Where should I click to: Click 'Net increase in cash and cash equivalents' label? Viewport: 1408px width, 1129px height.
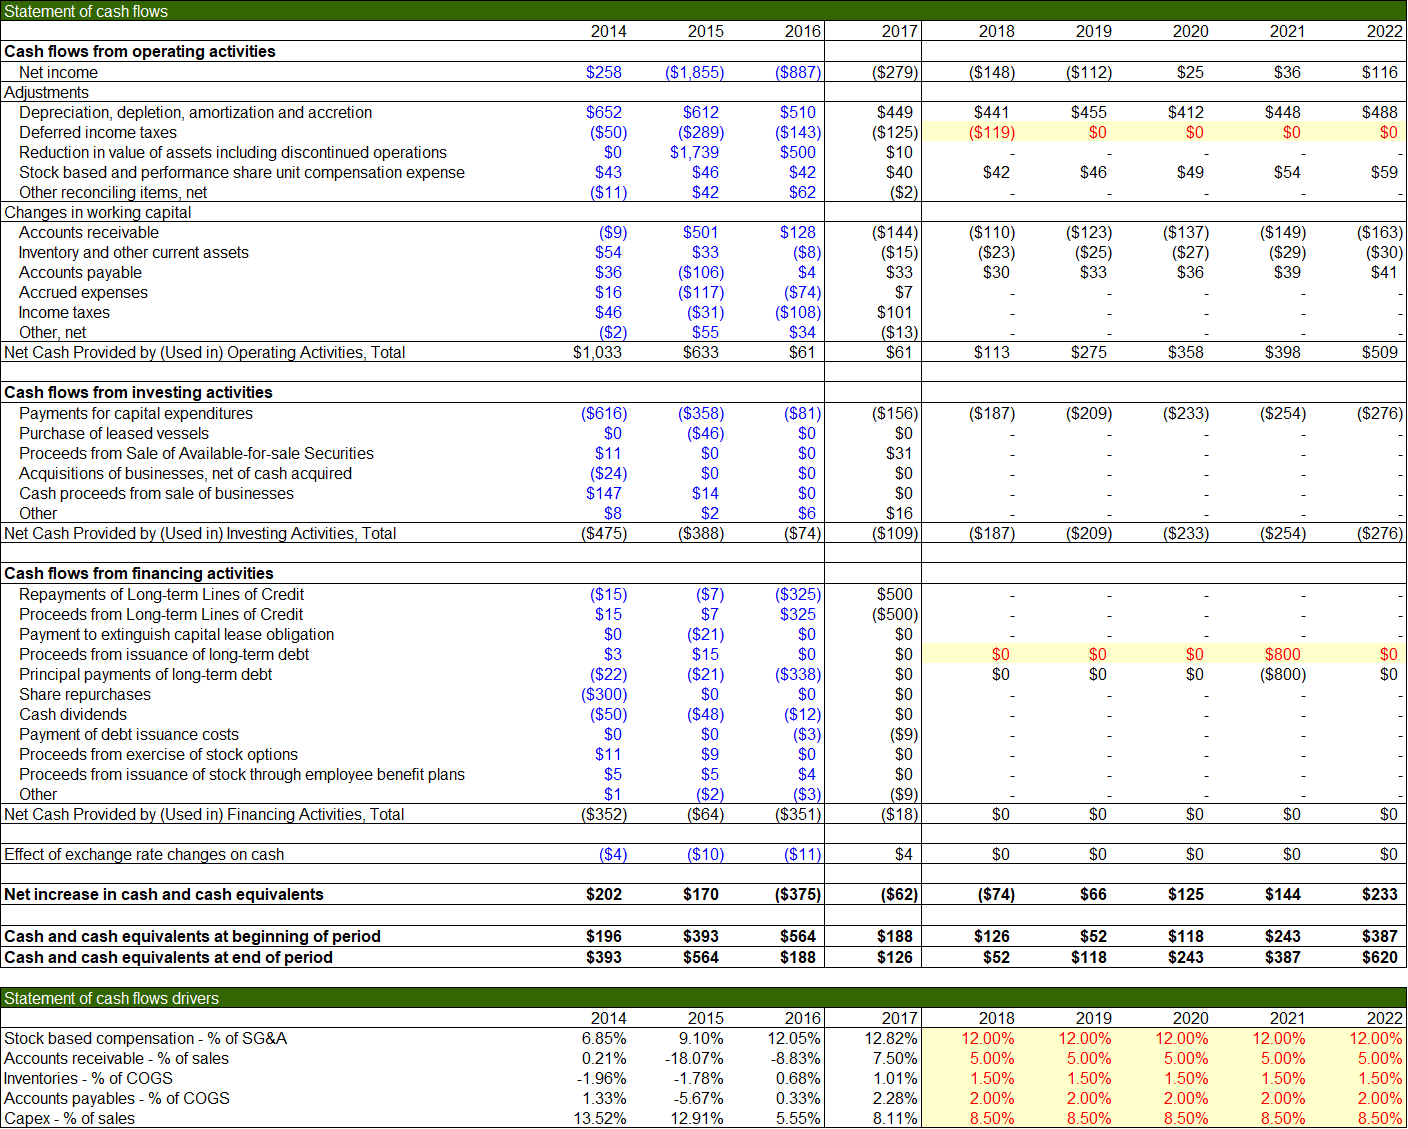164,894
